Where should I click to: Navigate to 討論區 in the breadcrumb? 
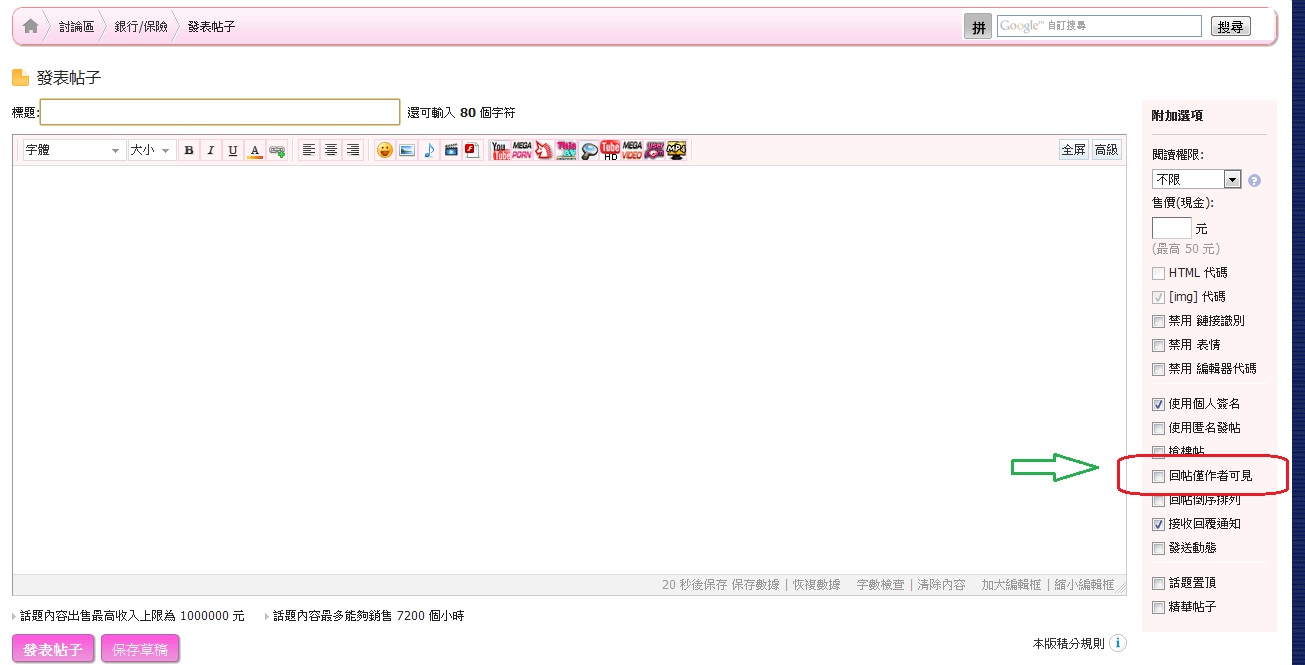pyautogui.click(x=76, y=27)
